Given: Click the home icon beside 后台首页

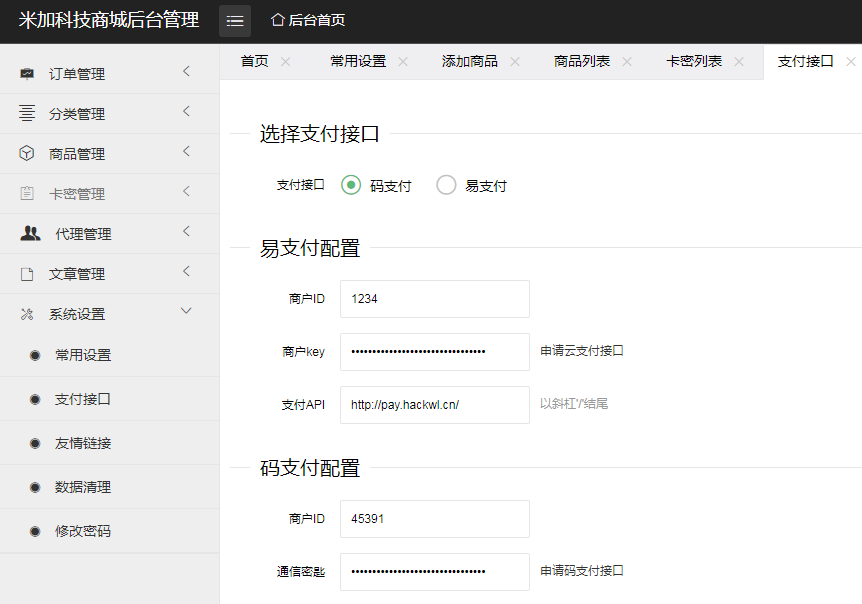Looking at the screenshot, I should click(x=278, y=20).
